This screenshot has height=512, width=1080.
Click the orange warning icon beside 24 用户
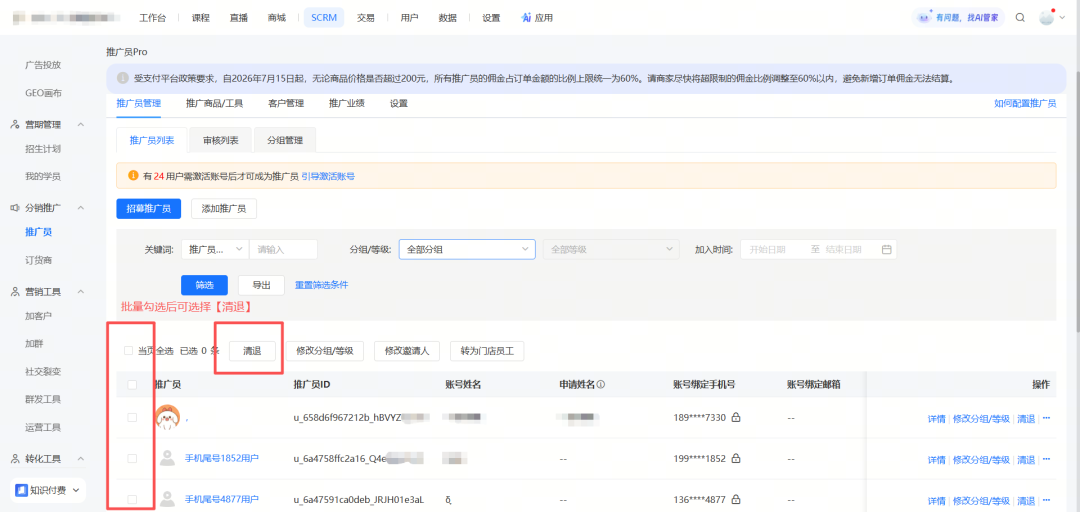click(134, 176)
